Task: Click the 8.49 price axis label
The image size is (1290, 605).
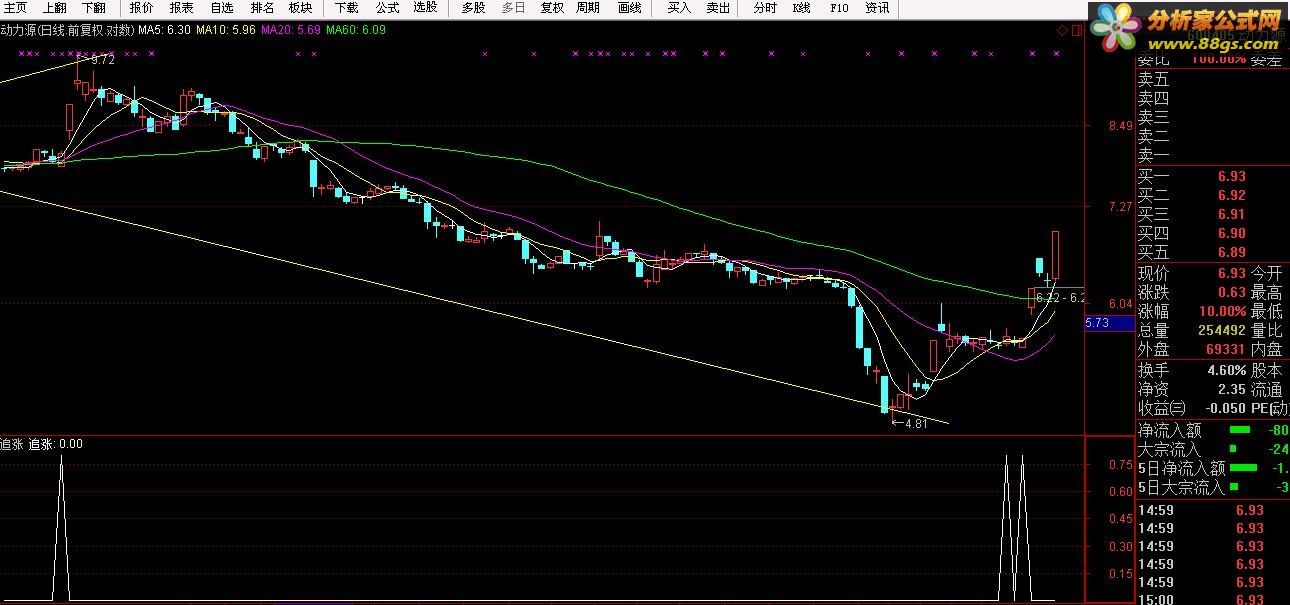Action: coord(1120,126)
